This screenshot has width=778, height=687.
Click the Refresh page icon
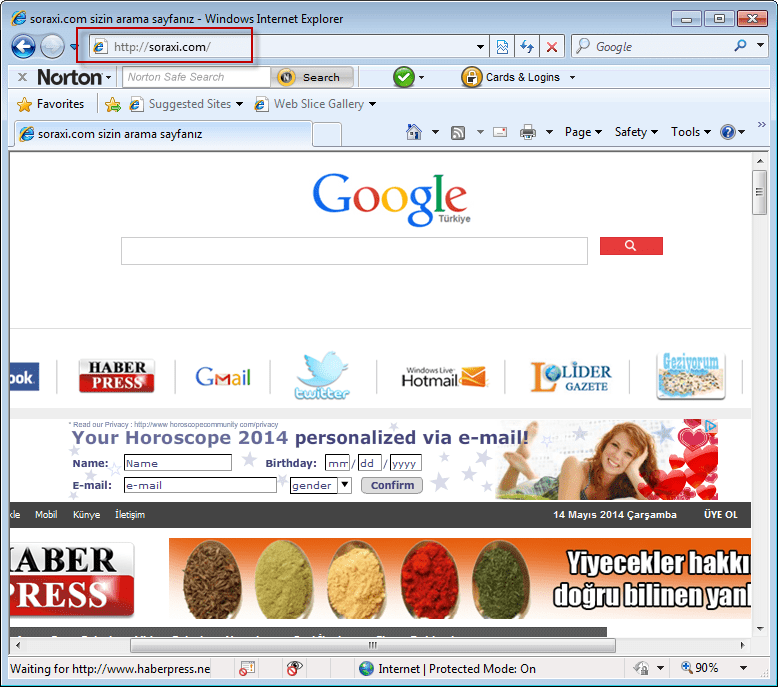(x=527, y=47)
